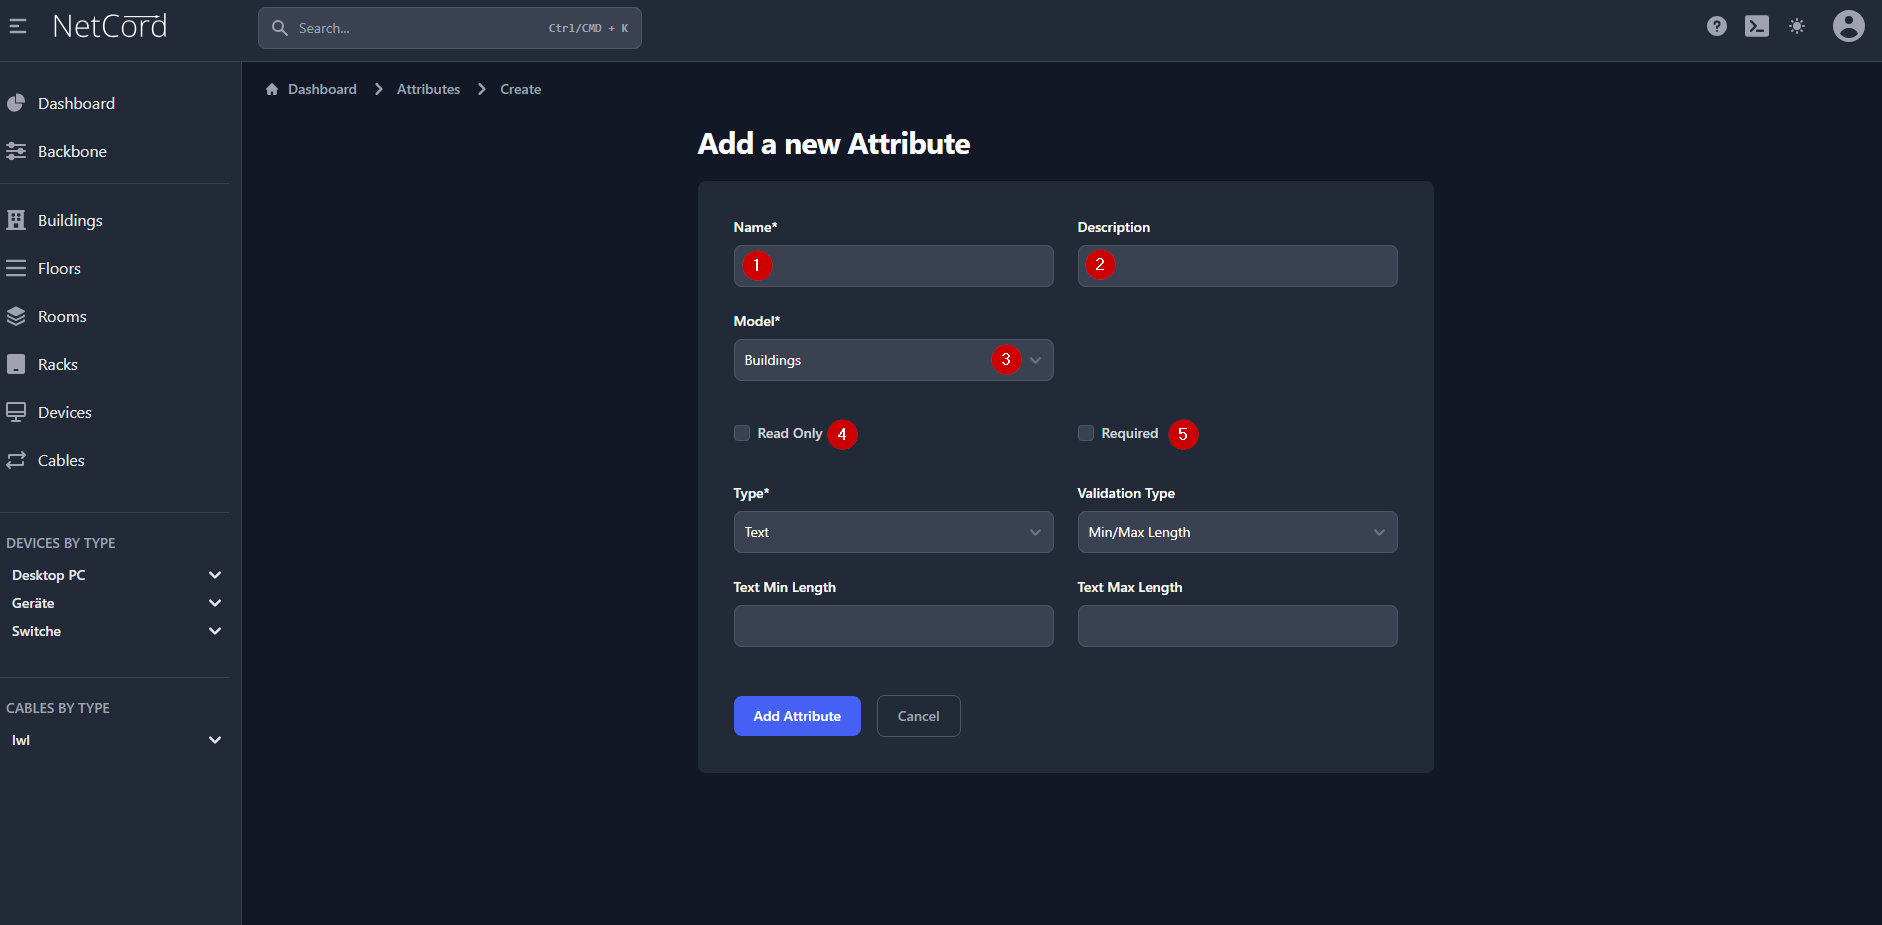Open the help question mark icon
The image size is (1882, 925).
1716,27
